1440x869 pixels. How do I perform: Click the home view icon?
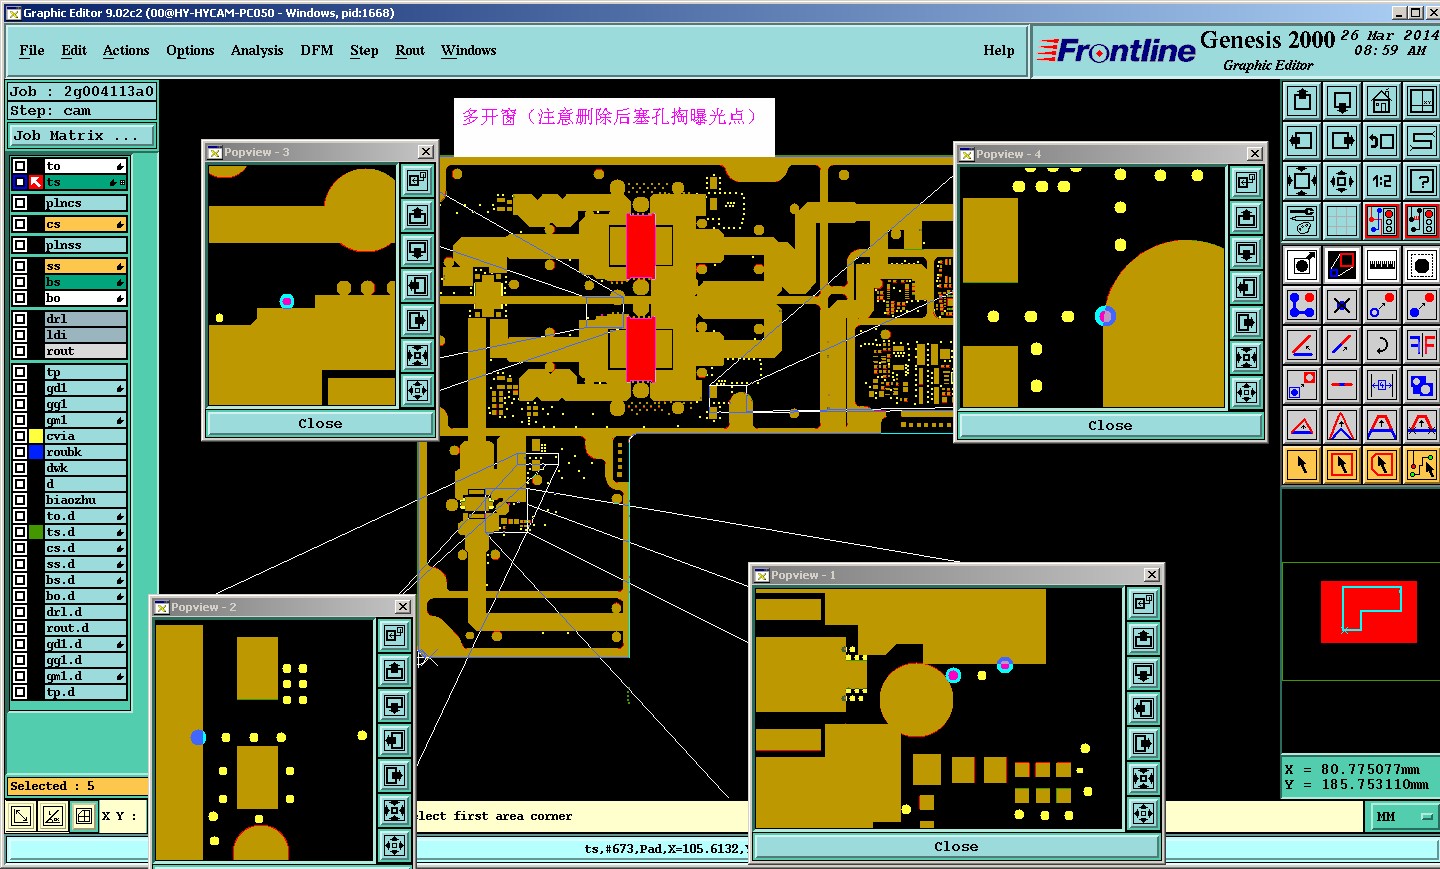[x=1382, y=101]
